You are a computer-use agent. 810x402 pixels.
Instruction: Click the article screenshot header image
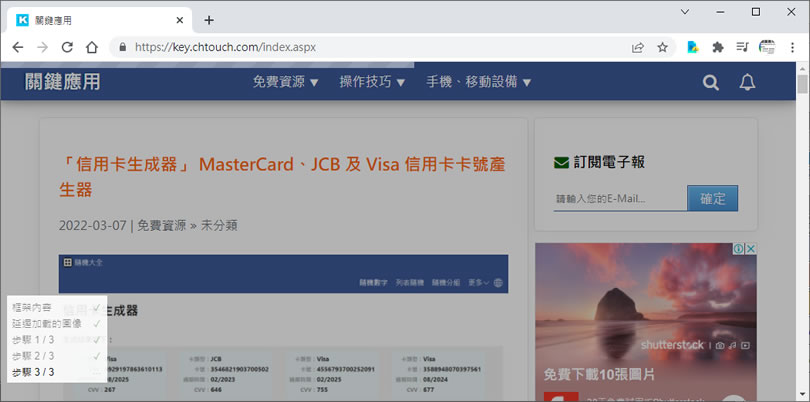coord(283,273)
